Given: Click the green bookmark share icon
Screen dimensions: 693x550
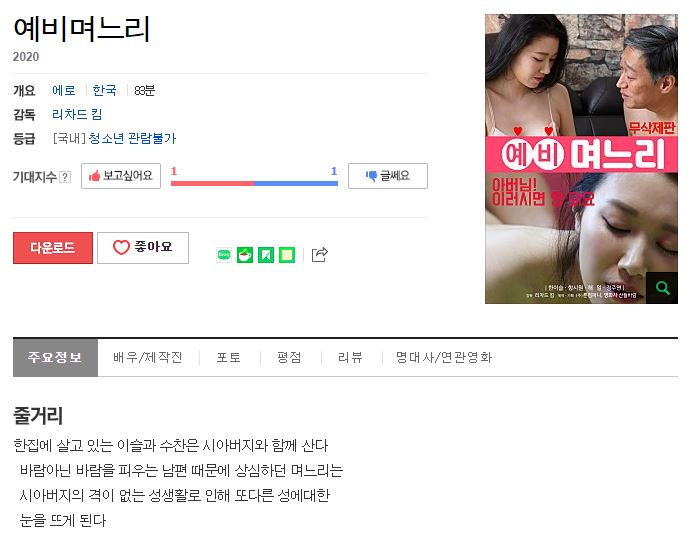Looking at the screenshot, I should pyautogui.click(x=266, y=255).
